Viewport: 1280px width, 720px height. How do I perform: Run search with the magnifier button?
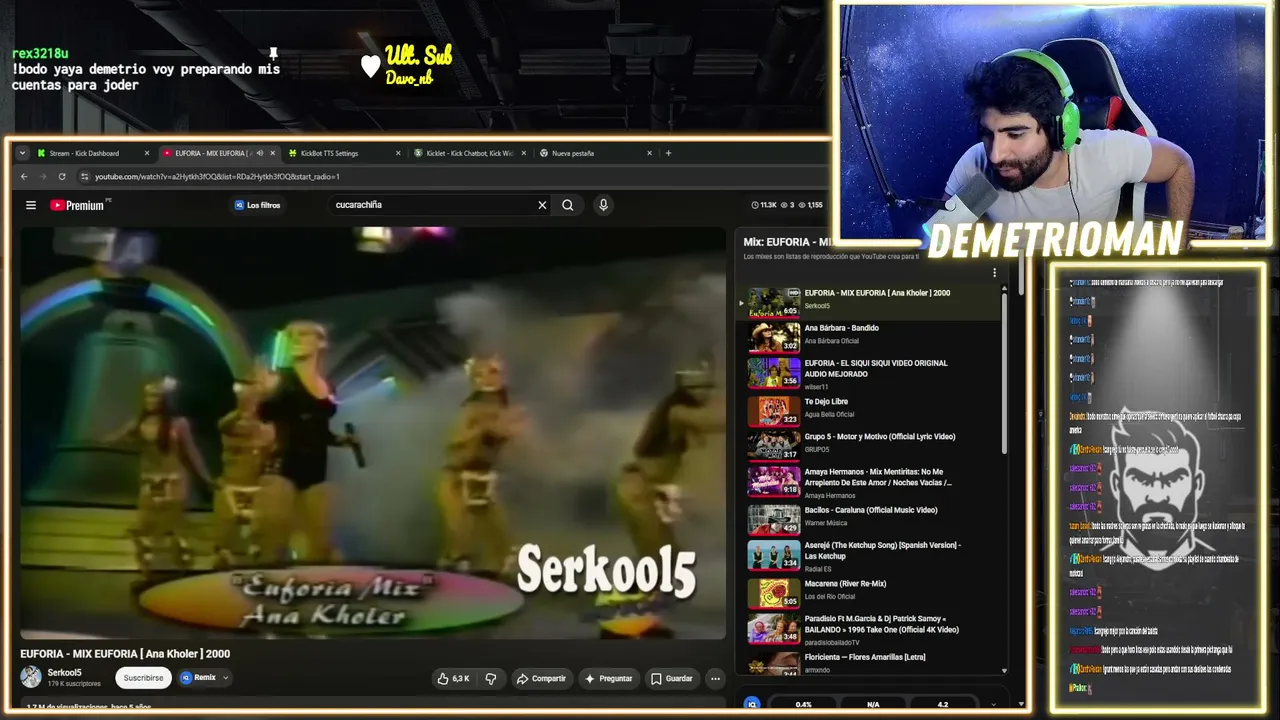568,205
